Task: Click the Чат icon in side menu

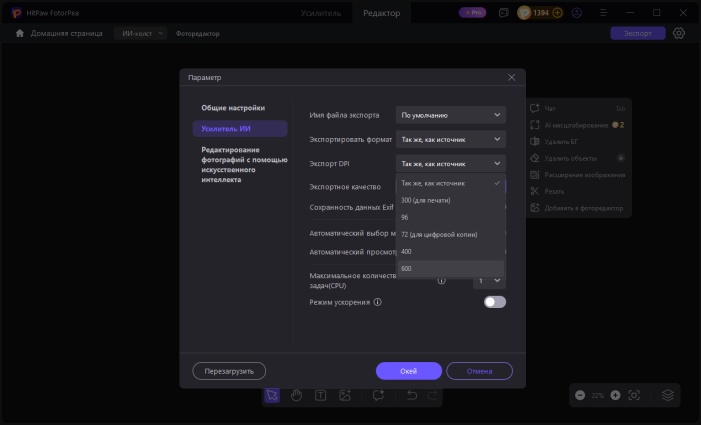Action: pos(535,108)
